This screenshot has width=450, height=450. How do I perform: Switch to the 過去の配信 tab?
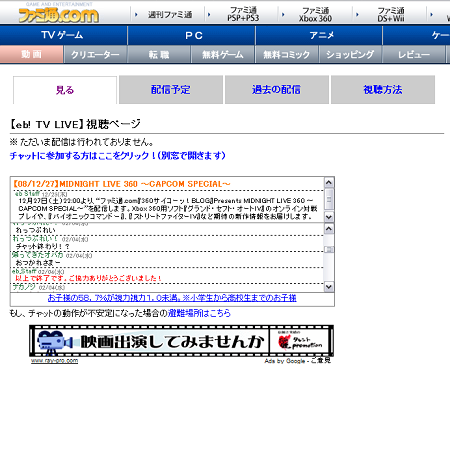(277, 90)
